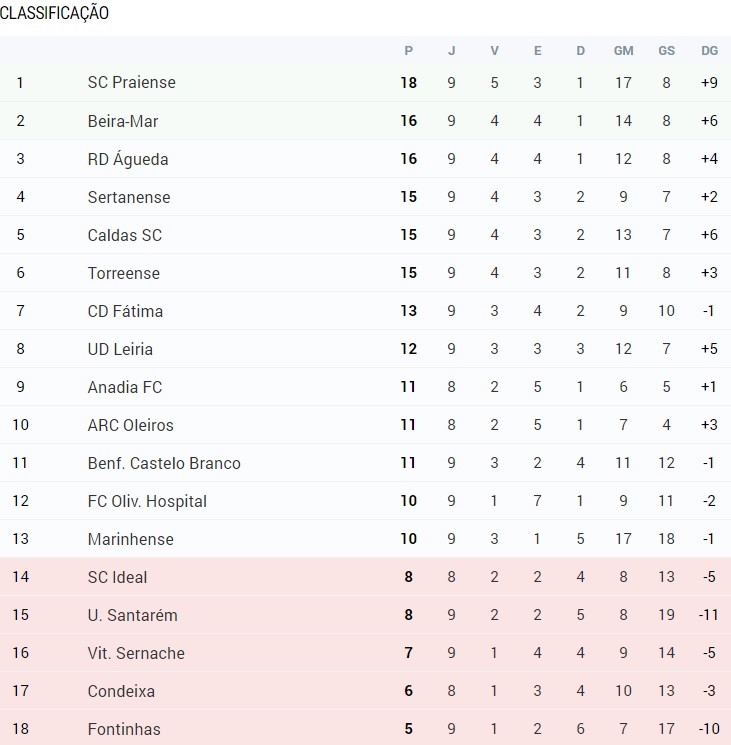Click on the Sertanense team name

click(129, 197)
